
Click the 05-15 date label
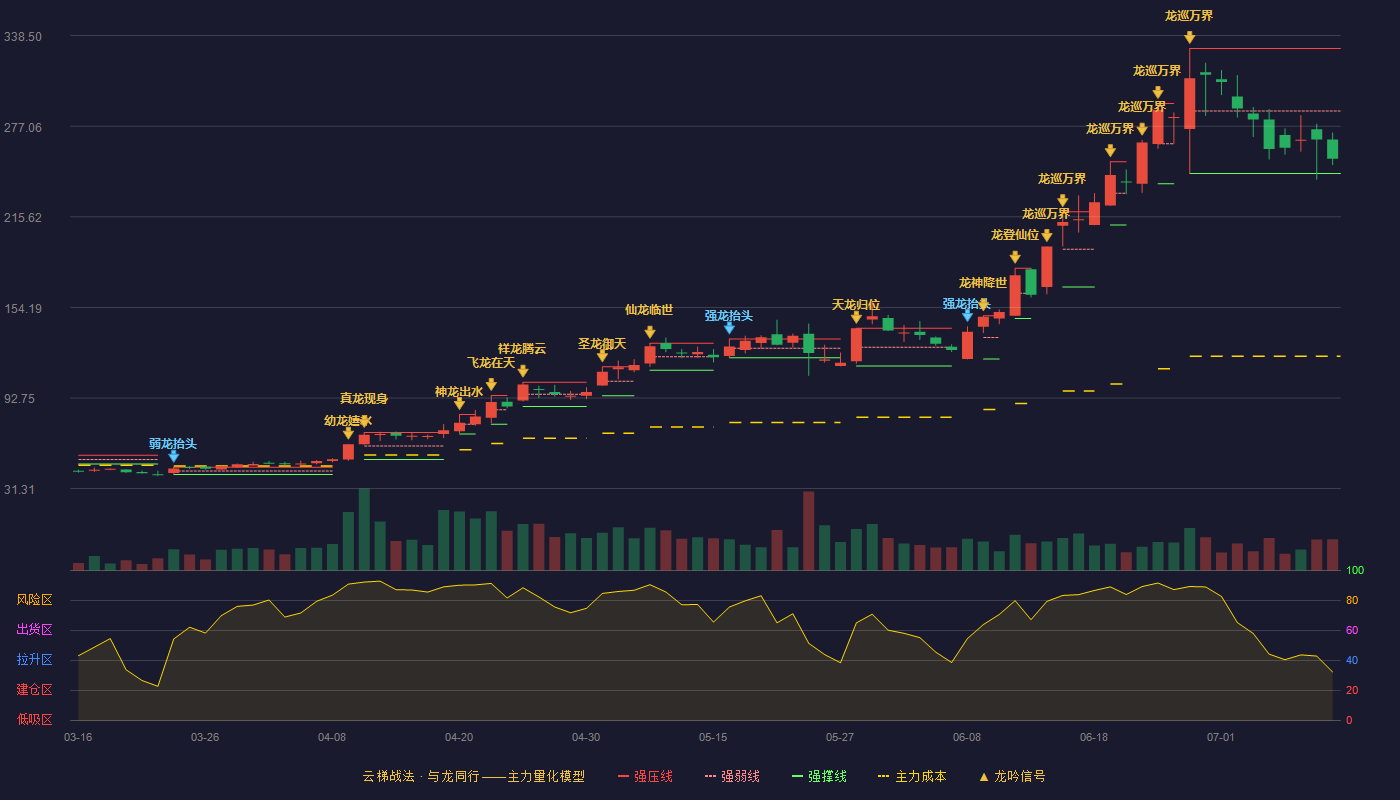click(x=713, y=737)
